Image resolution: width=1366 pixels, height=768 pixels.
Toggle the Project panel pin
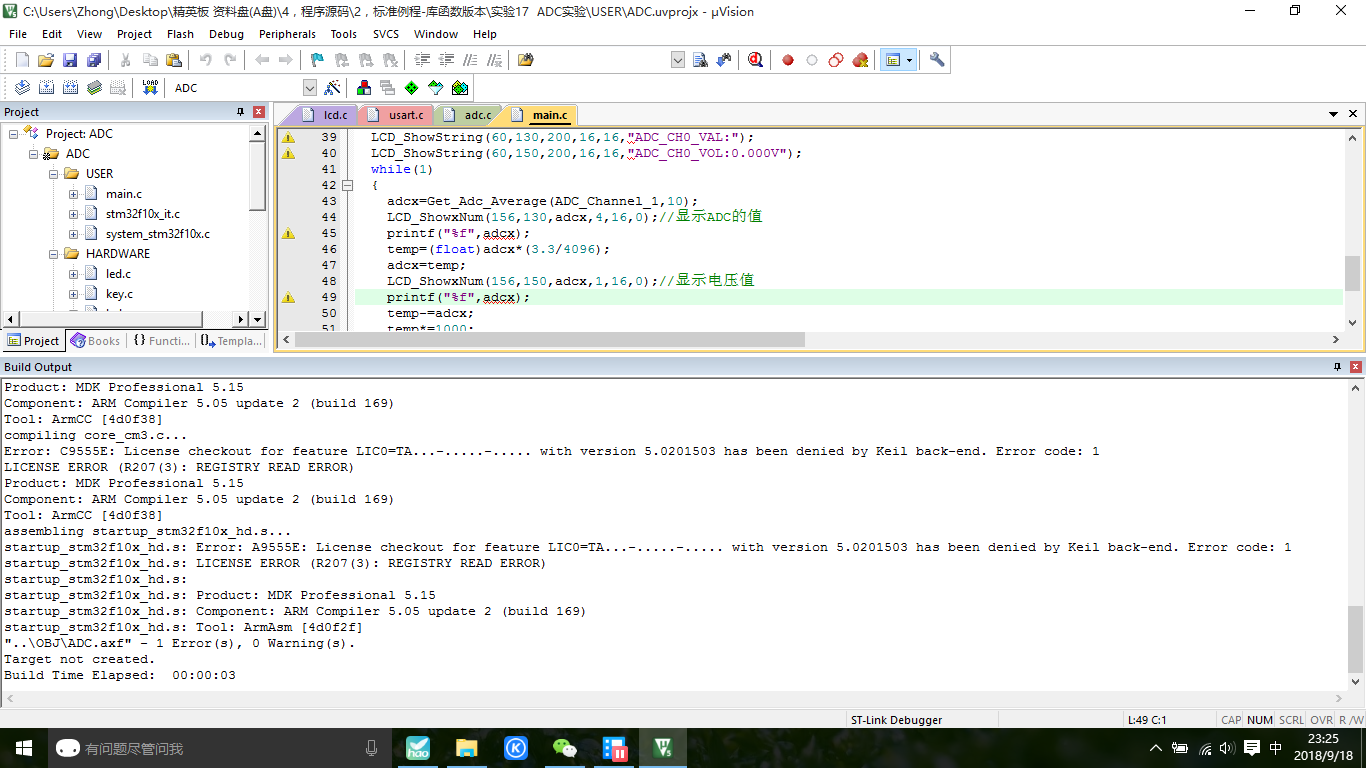pyautogui.click(x=240, y=112)
